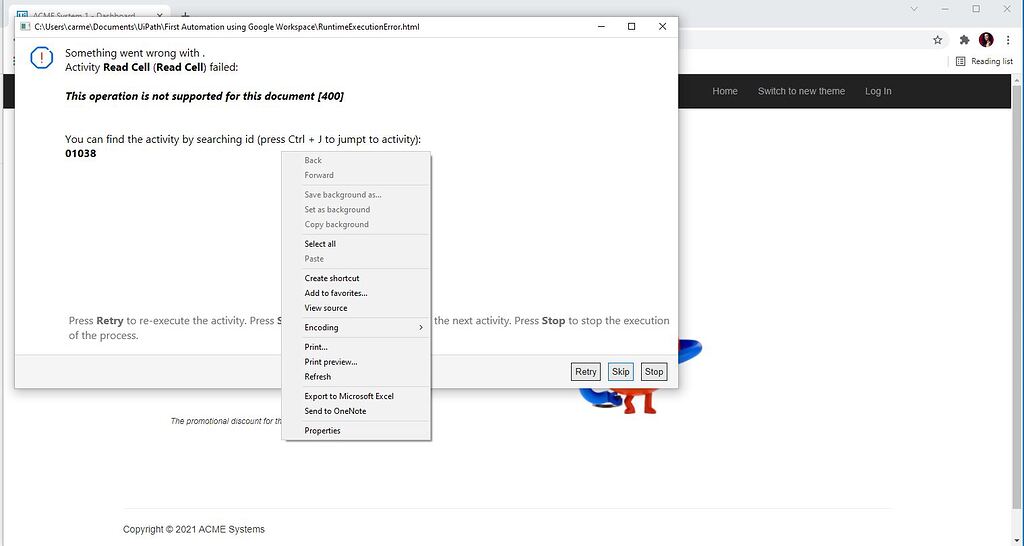Open Chrome profile avatar
1024x546 pixels.
coord(986,40)
